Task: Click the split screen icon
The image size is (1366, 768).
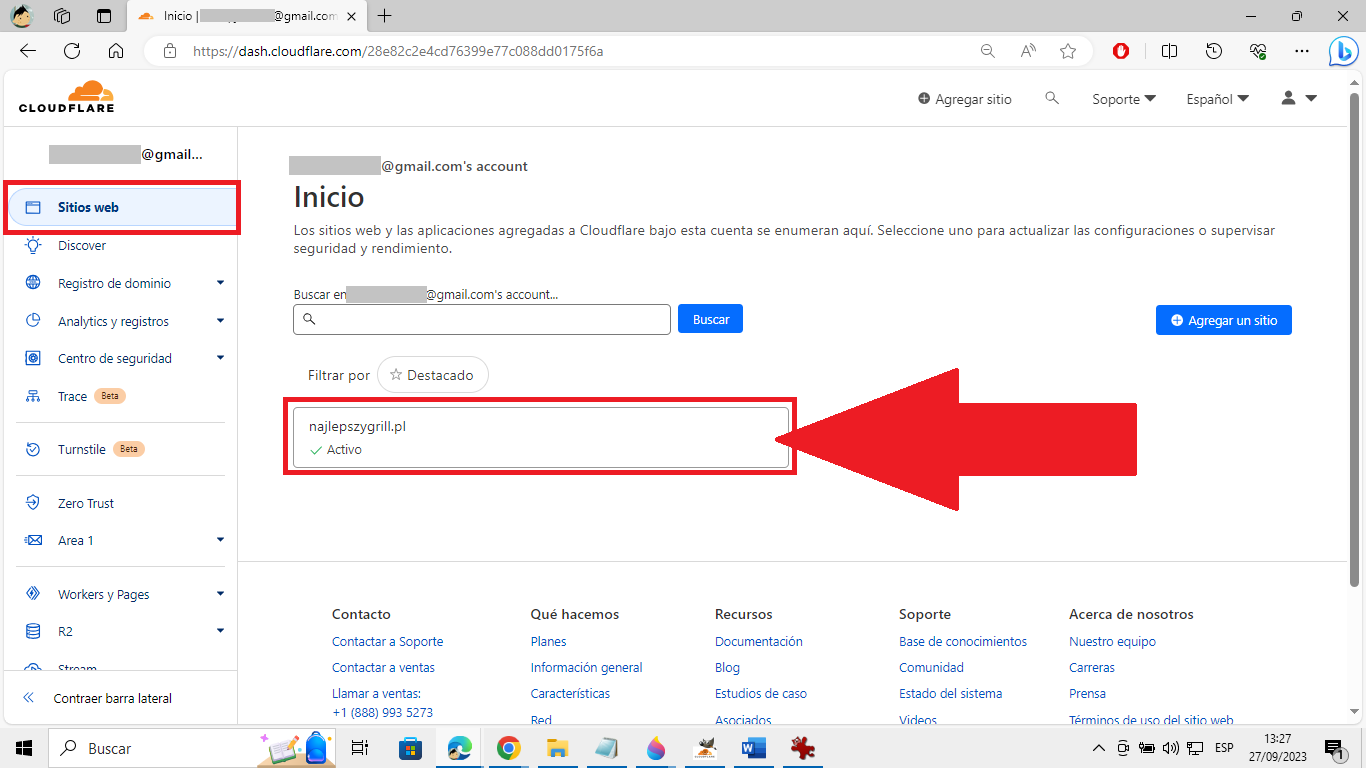Action: [x=1169, y=51]
